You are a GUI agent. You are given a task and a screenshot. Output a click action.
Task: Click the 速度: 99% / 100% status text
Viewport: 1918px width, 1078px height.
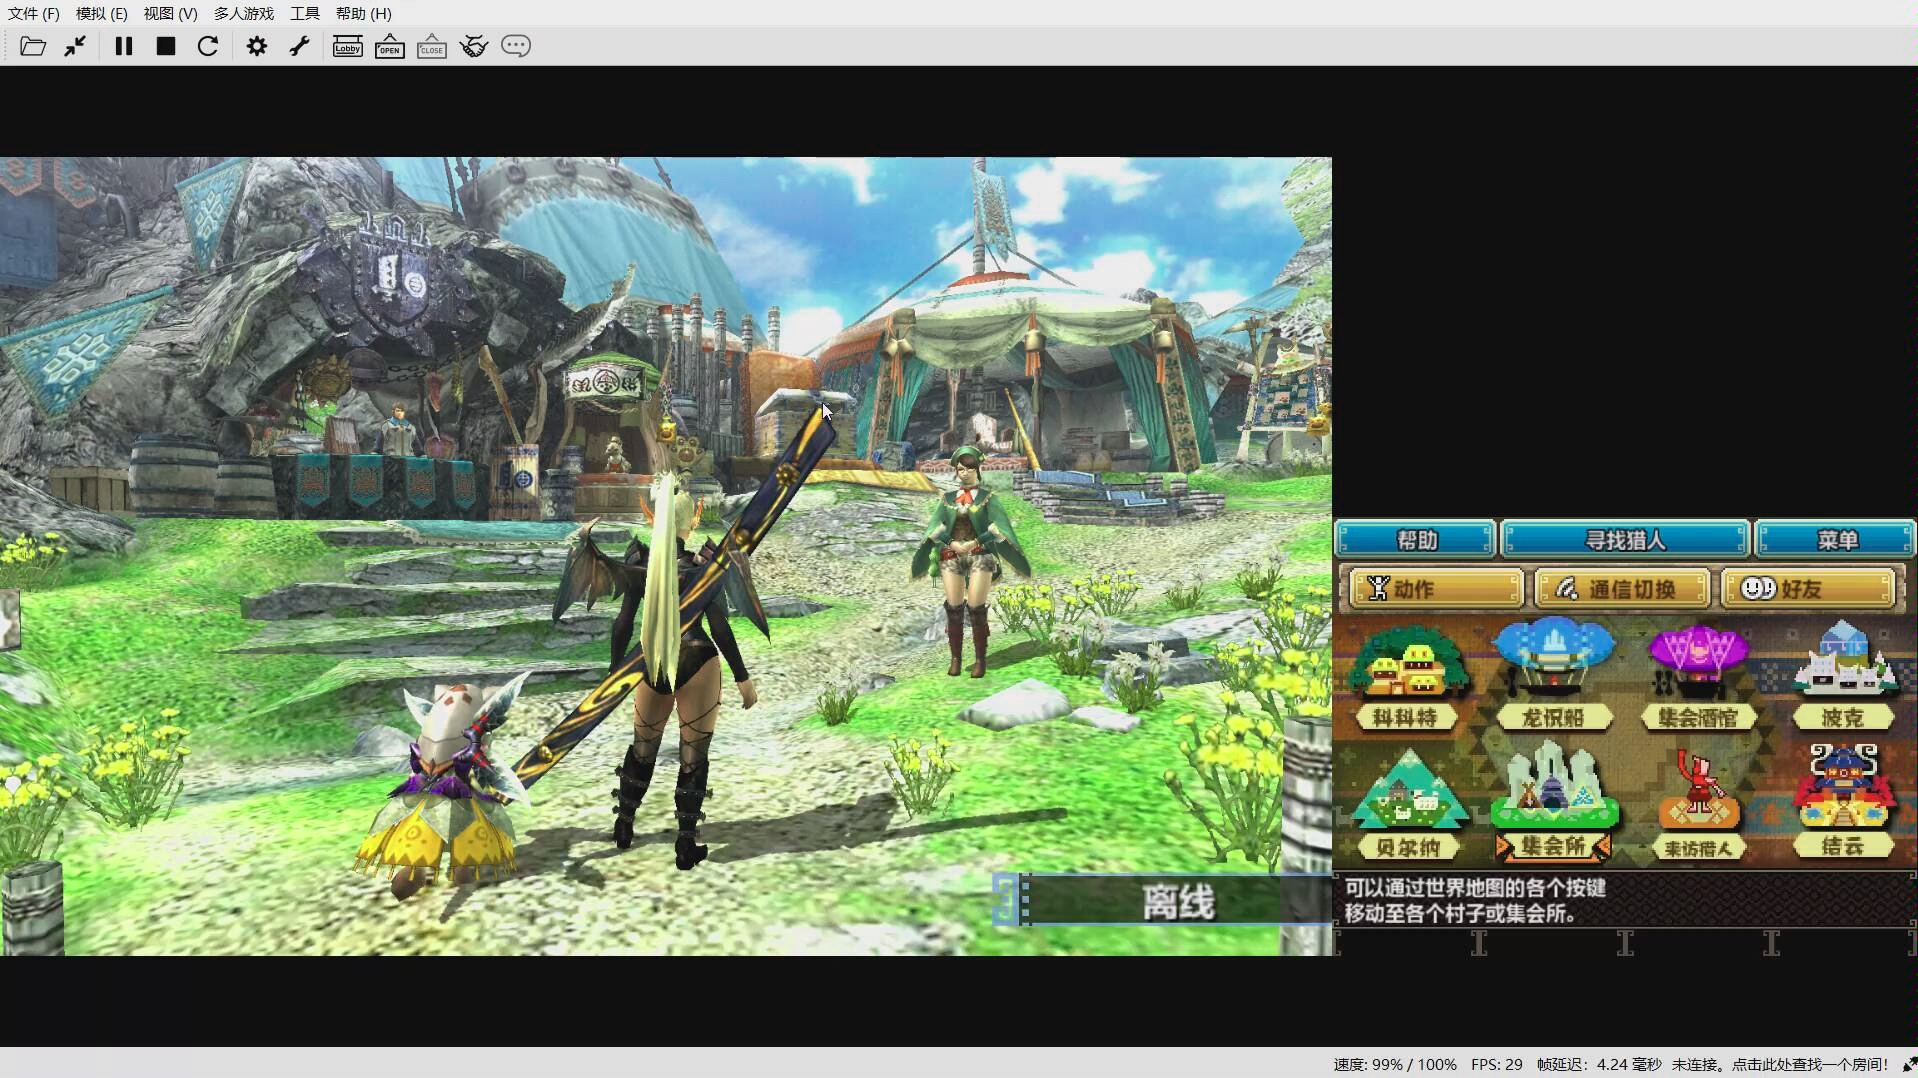[x=1394, y=1064]
